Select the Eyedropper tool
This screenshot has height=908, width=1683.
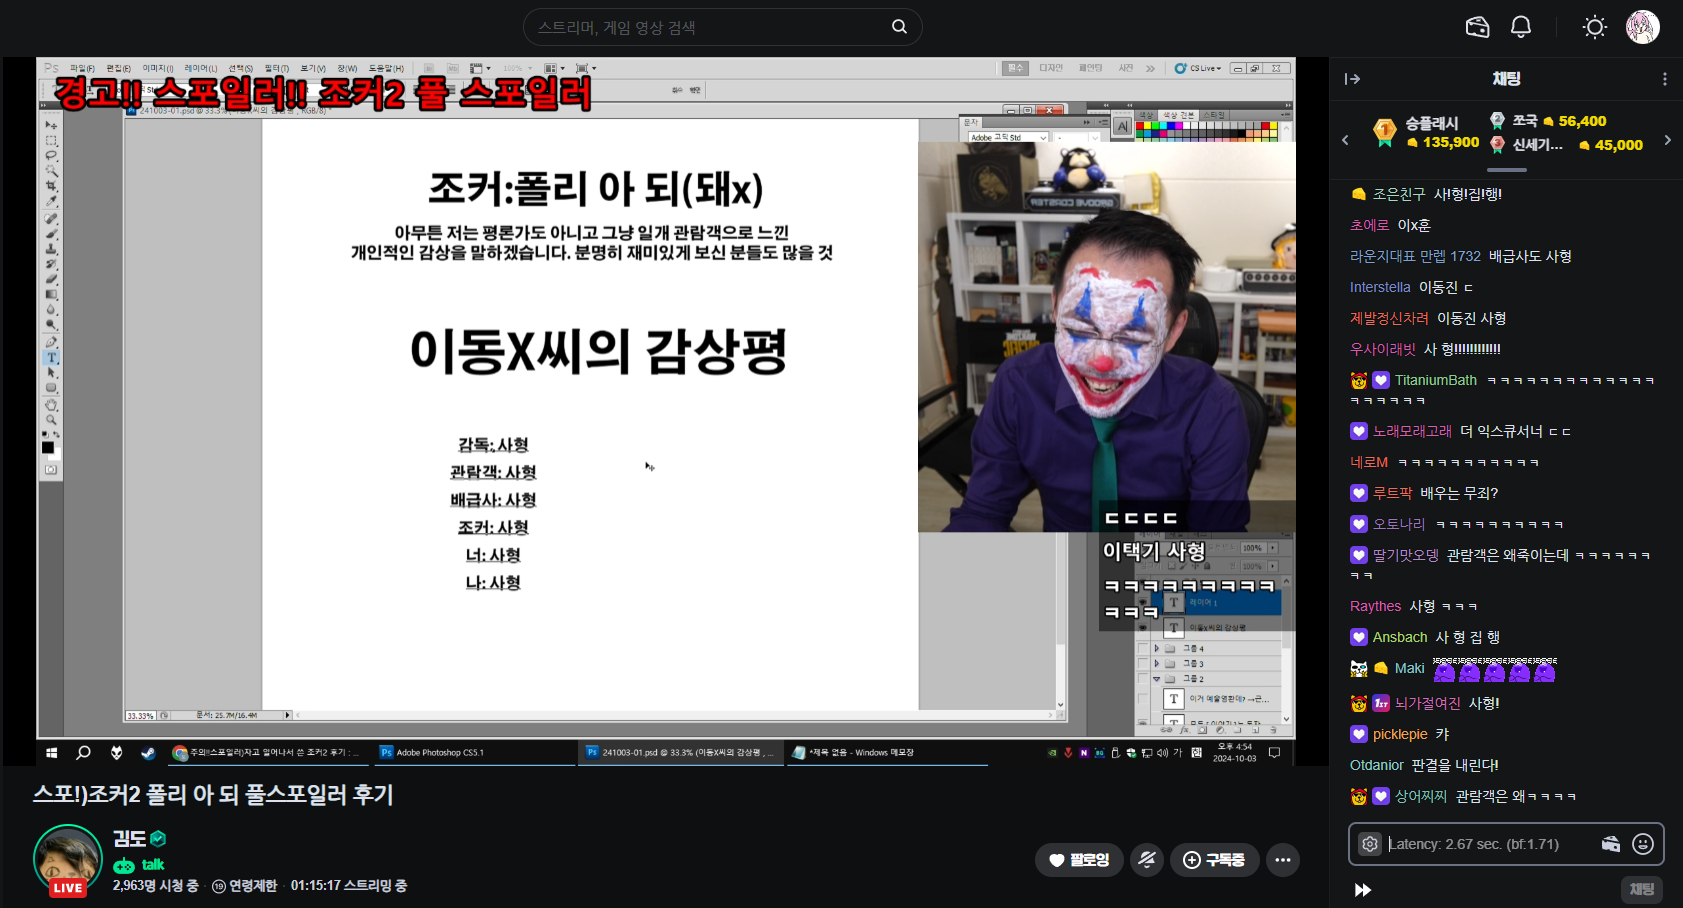pyautogui.click(x=51, y=201)
